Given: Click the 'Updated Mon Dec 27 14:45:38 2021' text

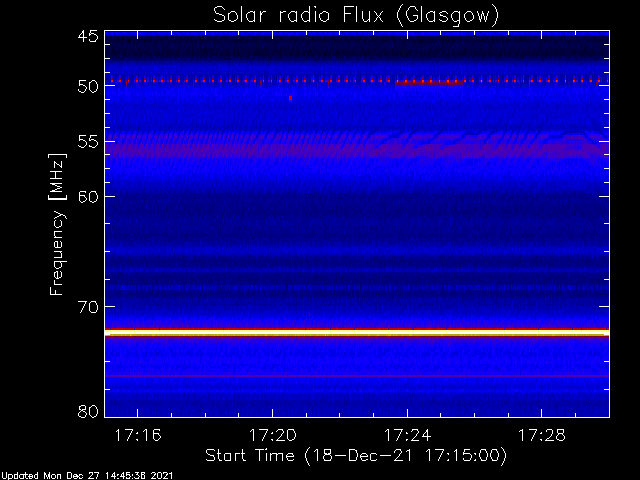Looking at the screenshot, I should click(x=87, y=476).
